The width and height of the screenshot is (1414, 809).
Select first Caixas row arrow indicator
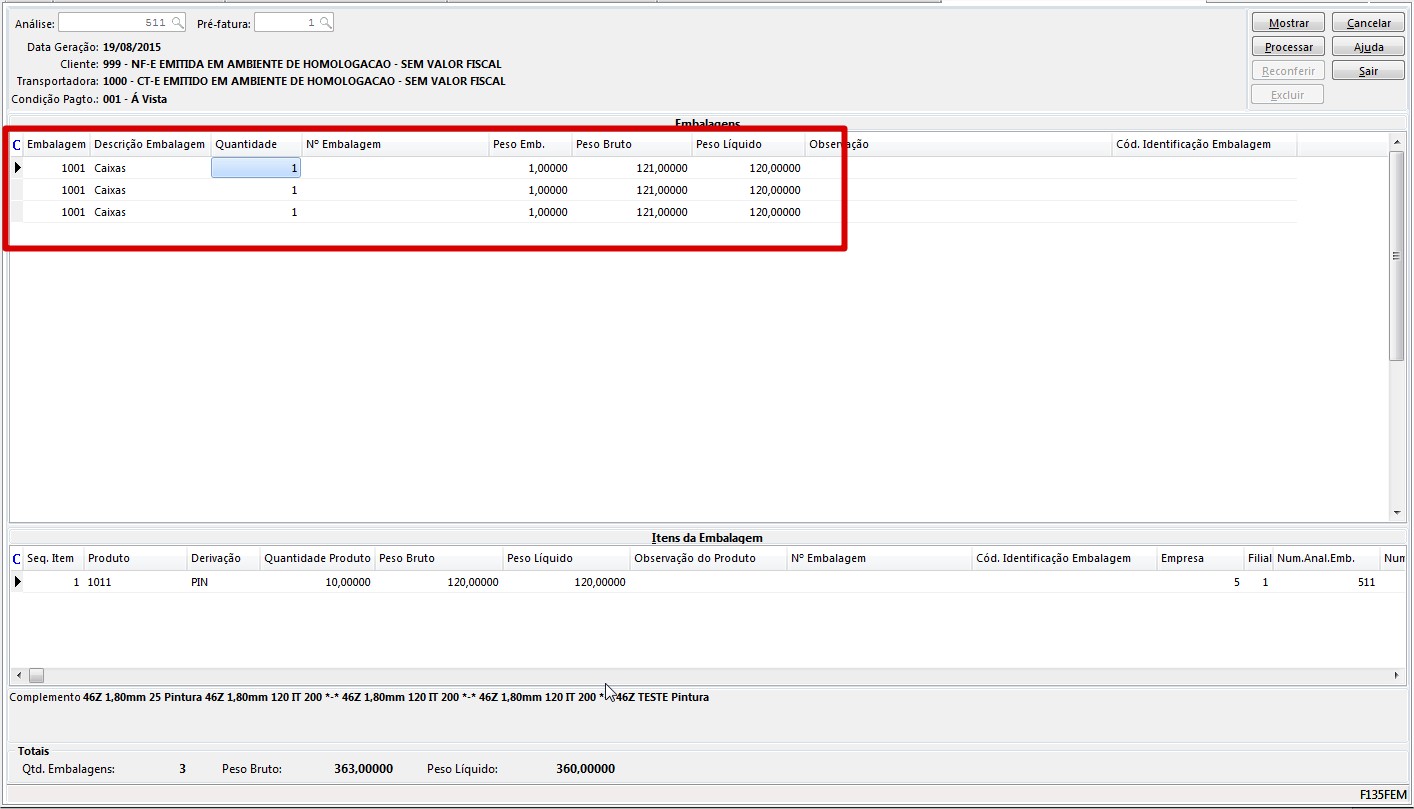pyautogui.click(x=17, y=168)
